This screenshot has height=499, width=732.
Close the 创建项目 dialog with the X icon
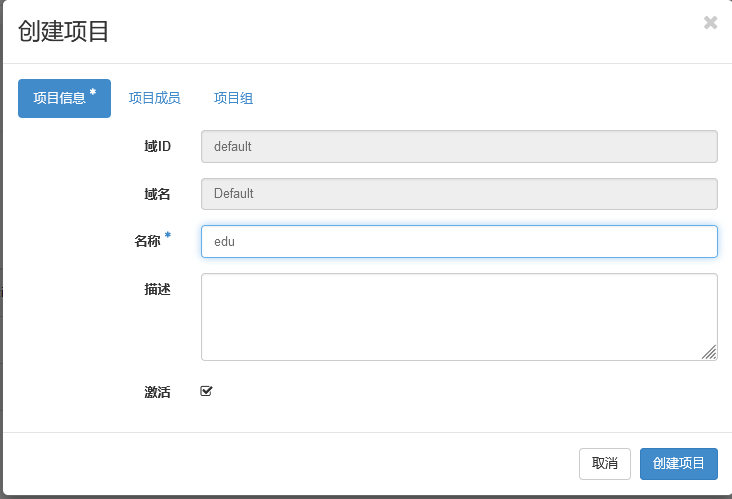click(x=710, y=23)
